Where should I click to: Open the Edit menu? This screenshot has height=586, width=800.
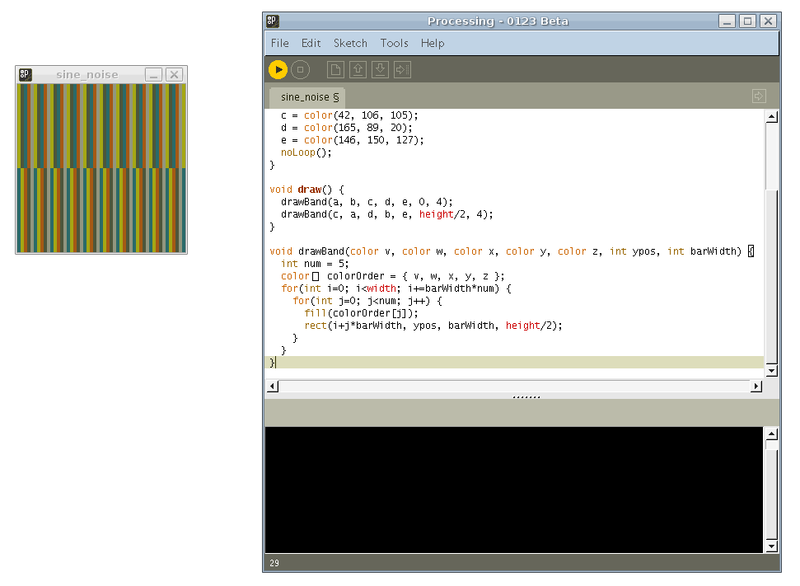pyautogui.click(x=310, y=43)
